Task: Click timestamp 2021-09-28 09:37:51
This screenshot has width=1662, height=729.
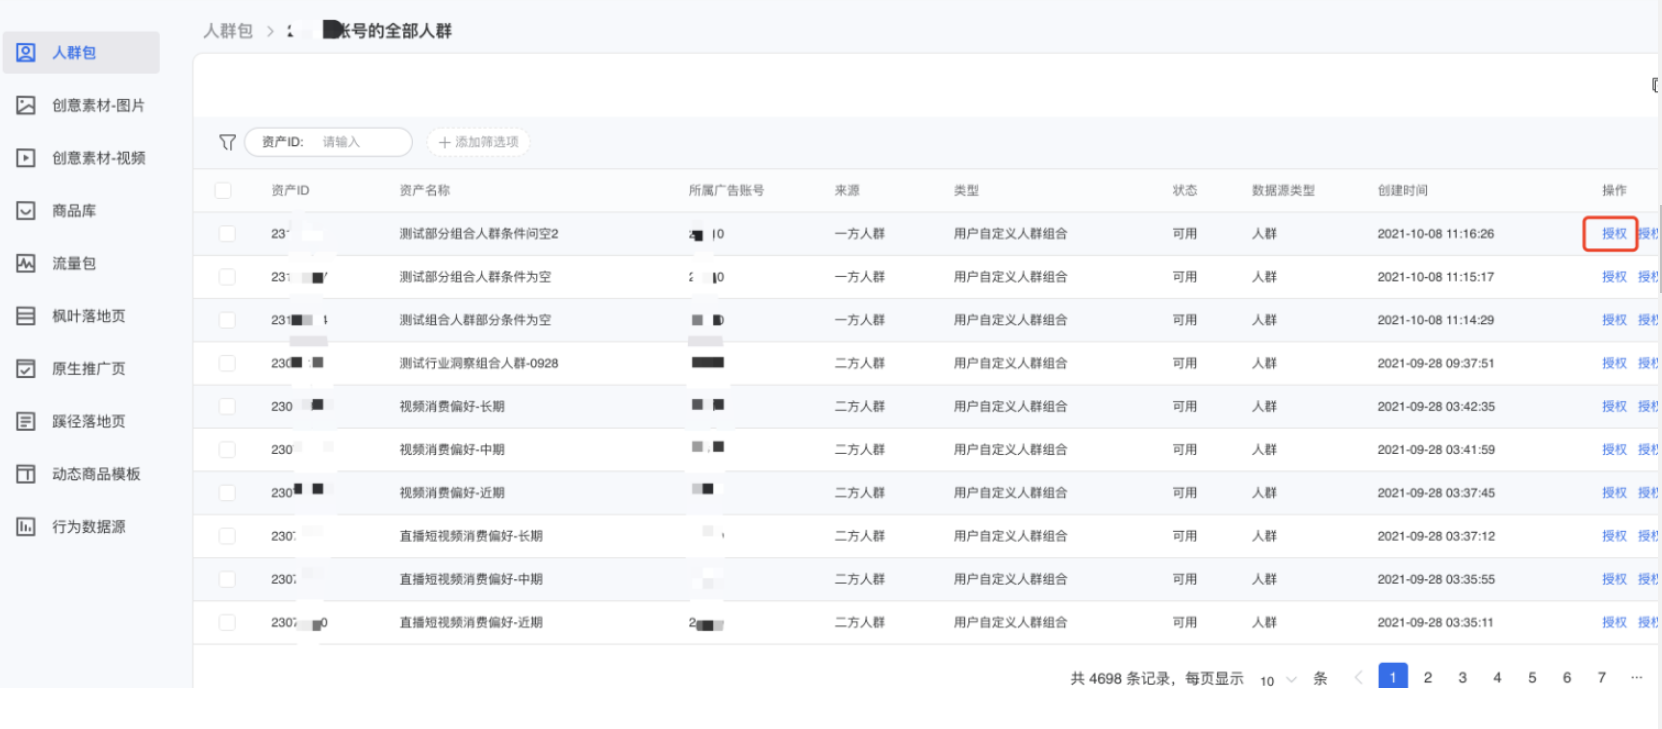Action: click(x=1436, y=363)
